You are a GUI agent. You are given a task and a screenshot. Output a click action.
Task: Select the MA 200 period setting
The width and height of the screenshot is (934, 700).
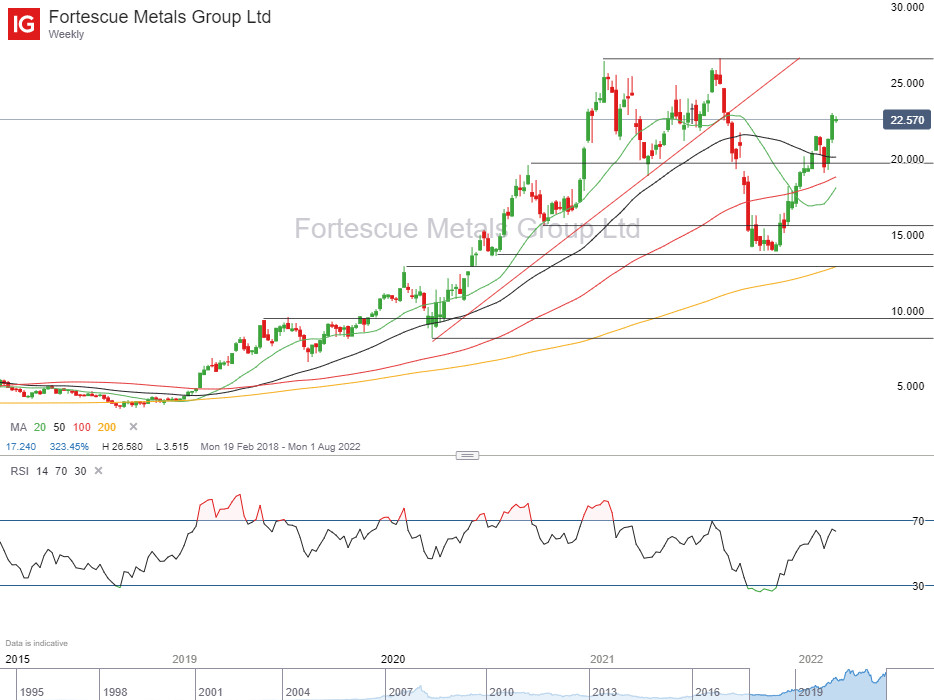tap(107, 427)
